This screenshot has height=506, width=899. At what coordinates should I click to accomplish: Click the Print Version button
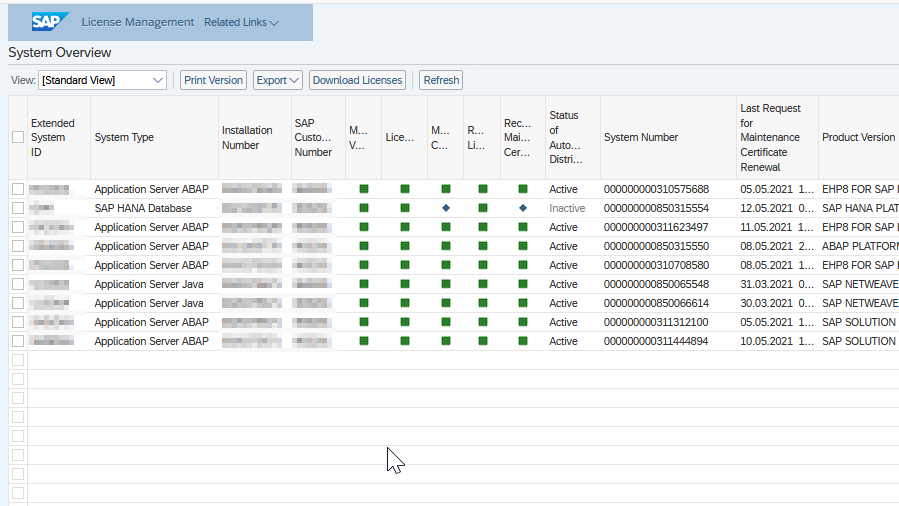coord(213,80)
